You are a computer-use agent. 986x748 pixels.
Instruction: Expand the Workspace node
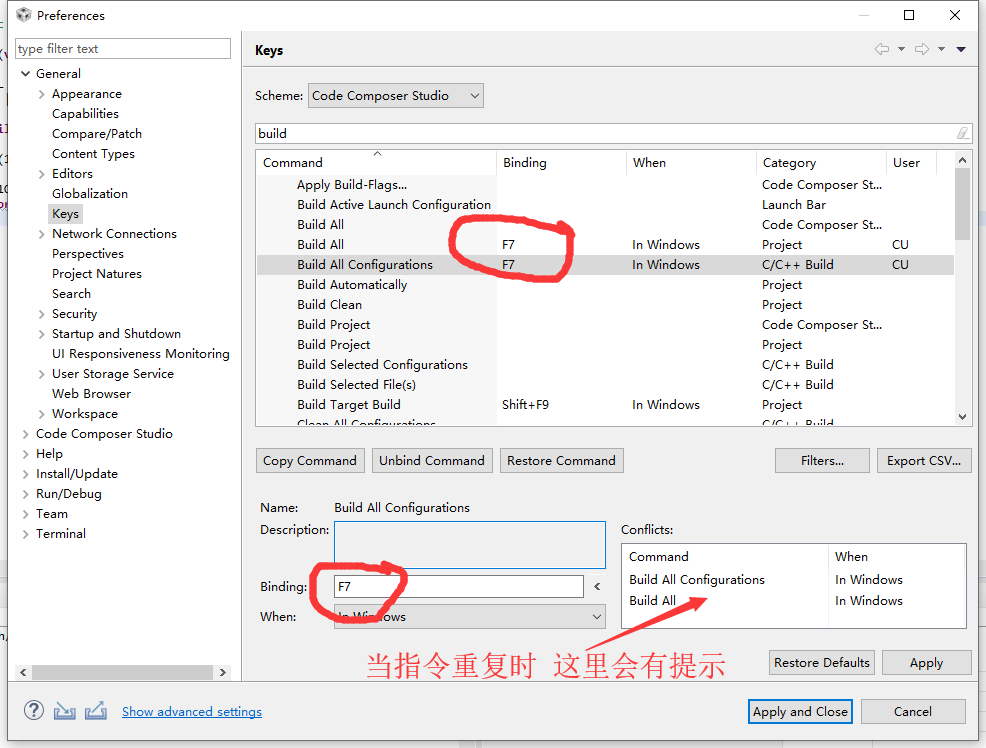pyautogui.click(x=42, y=414)
